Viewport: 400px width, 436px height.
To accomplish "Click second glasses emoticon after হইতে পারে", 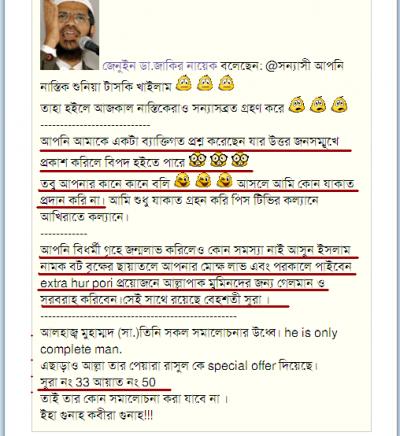I will pyautogui.click(x=219, y=160).
